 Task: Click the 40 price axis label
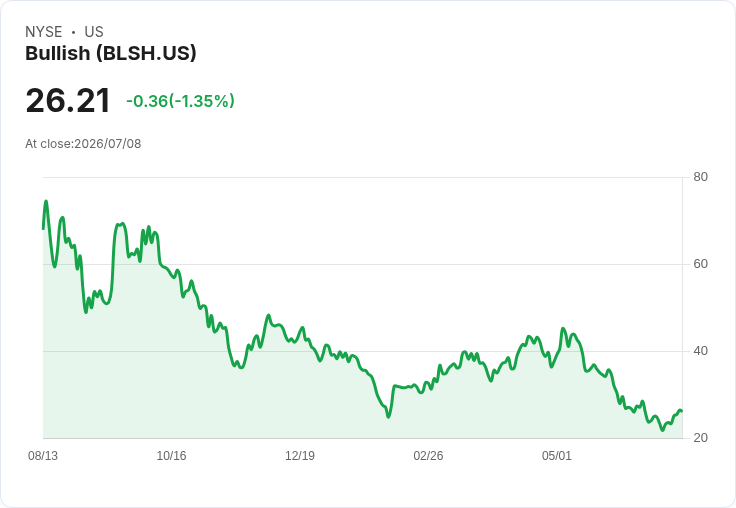pyautogui.click(x=700, y=351)
